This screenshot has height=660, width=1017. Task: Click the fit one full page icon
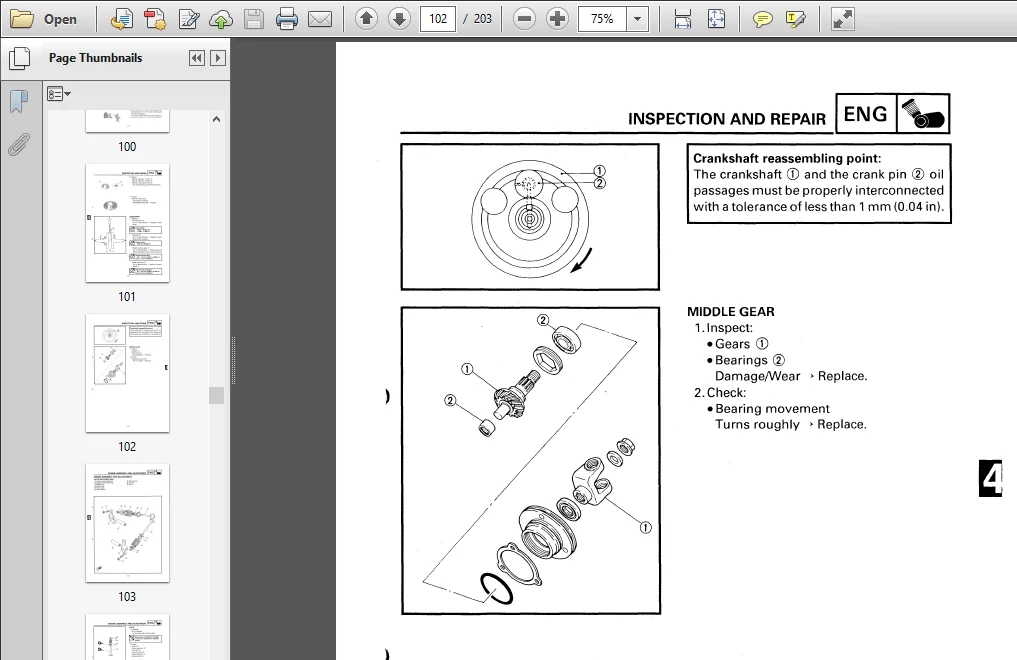716,19
